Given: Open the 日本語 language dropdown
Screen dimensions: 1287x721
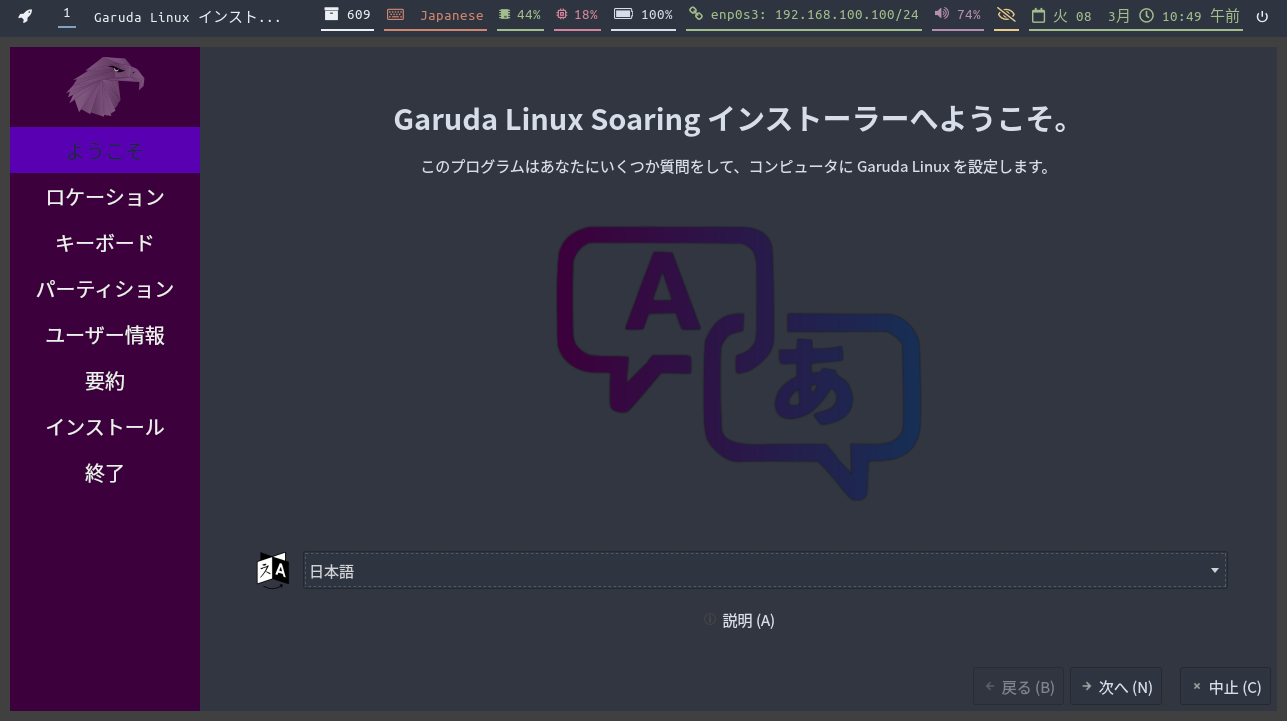Looking at the screenshot, I should point(765,571).
